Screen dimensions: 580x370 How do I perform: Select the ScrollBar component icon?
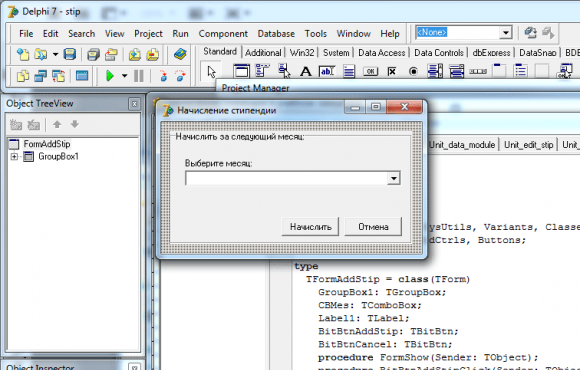(478, 71)
